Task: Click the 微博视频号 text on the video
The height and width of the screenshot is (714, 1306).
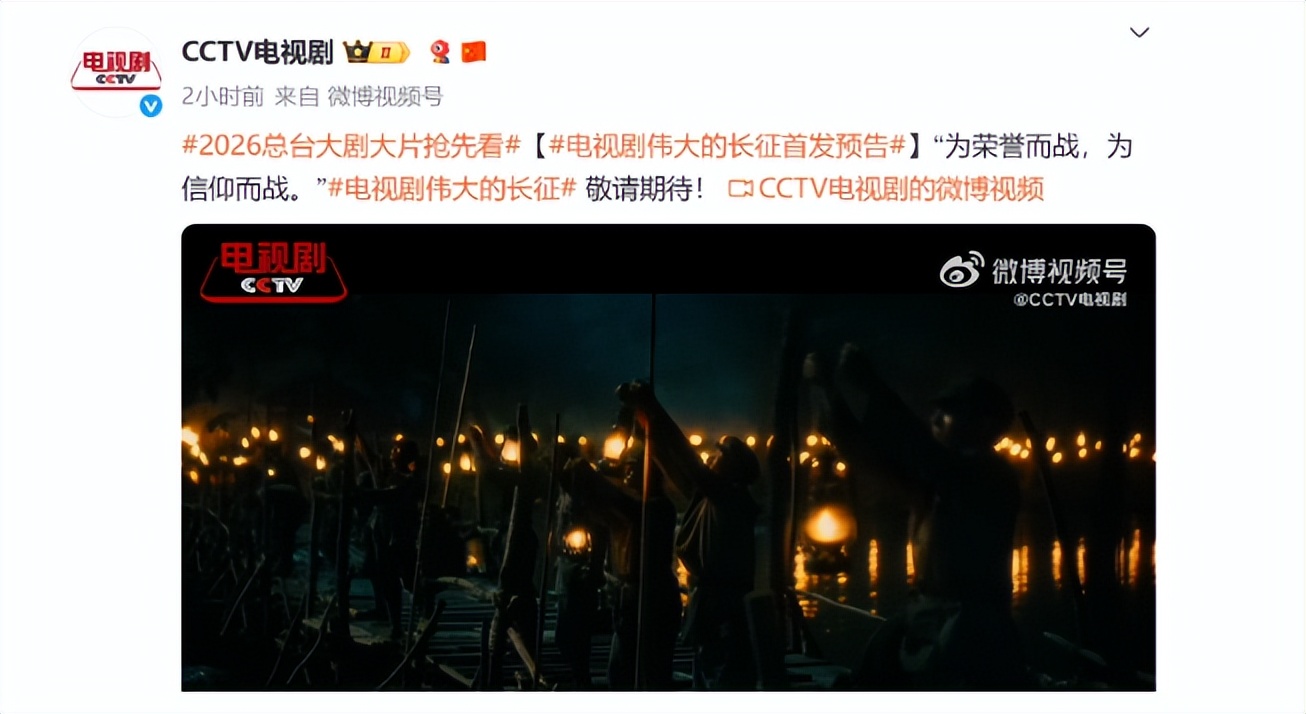Action: click(1059, 269)
